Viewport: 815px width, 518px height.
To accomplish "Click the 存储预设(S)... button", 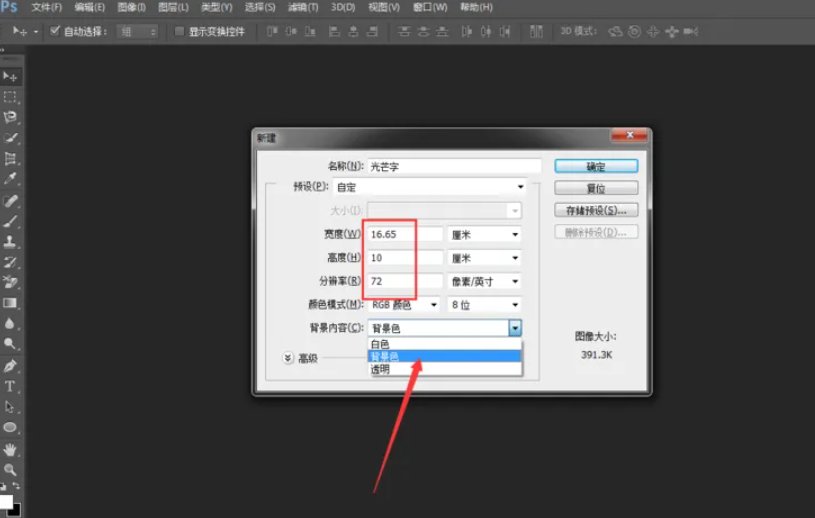I will pos(596,210).
